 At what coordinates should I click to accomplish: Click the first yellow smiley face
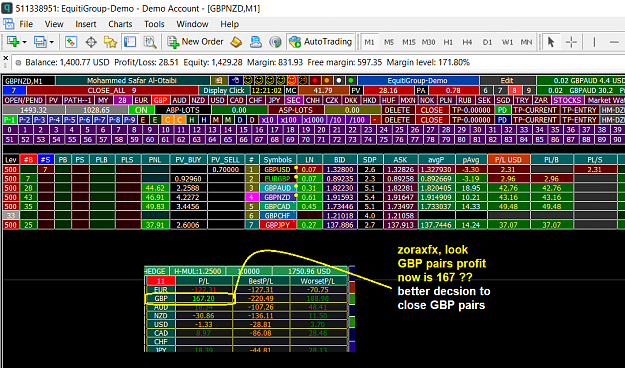pyautogui.click(x=248, y=81)
